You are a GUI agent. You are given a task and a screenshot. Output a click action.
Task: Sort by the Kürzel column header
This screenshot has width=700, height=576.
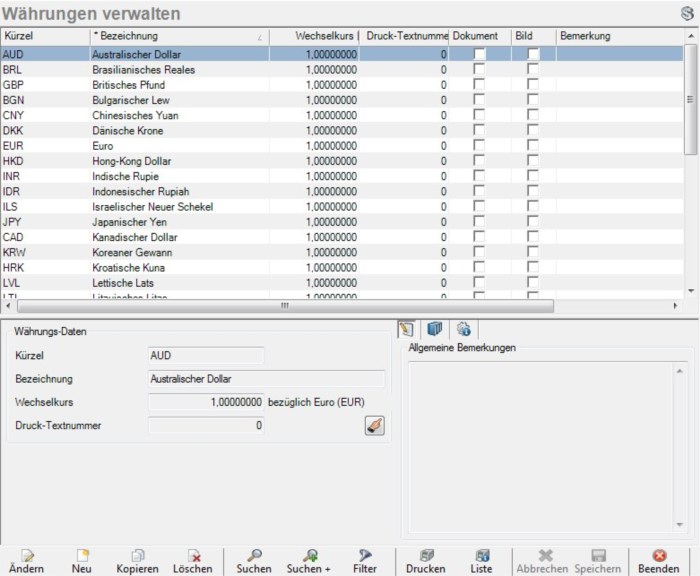click(45, 36)
